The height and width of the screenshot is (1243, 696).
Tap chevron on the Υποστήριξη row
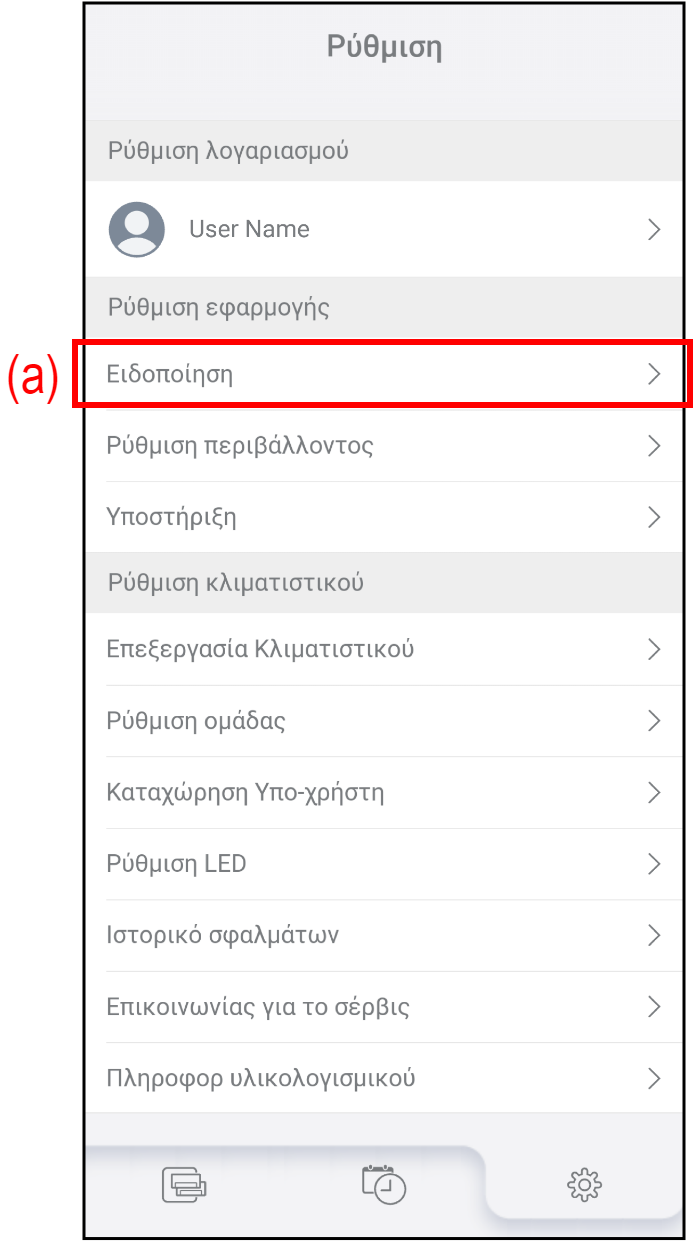pyautogui.click(x=654, y=517)
